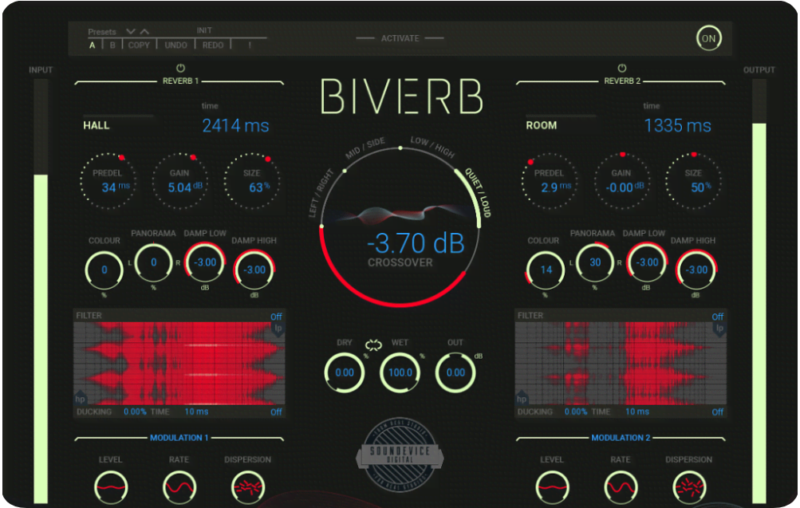Click Reverb 1 PANORAMA knob

pos(154,263)
